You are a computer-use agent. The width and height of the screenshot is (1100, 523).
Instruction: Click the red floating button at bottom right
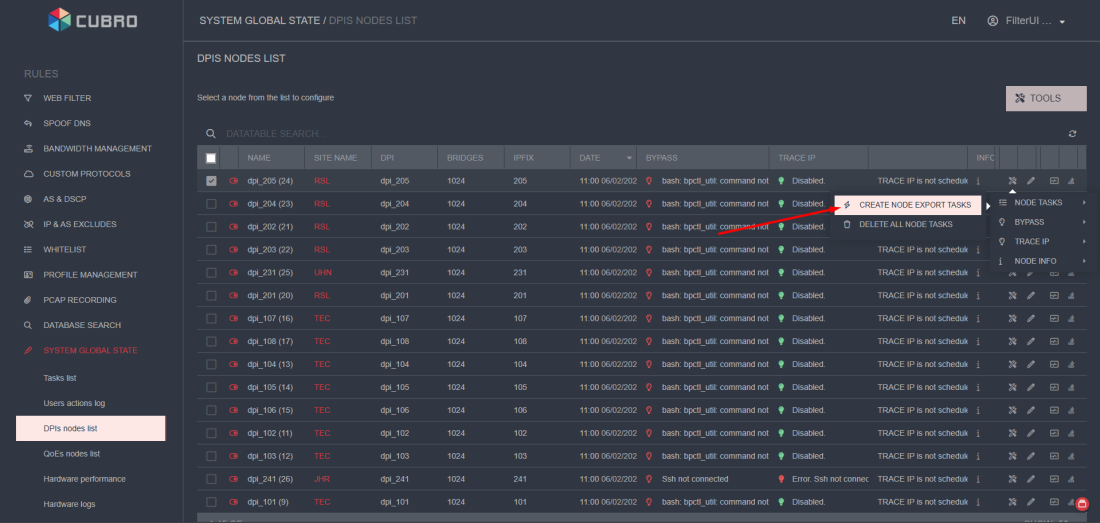(1081, 504)
